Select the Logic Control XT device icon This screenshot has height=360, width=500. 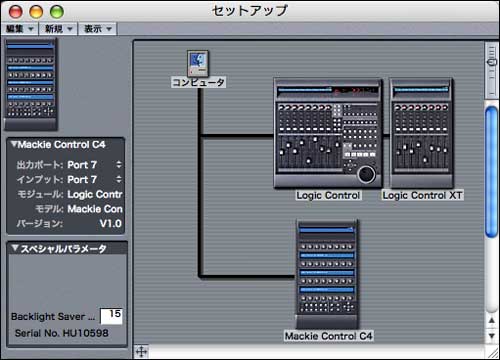[422, 133]
